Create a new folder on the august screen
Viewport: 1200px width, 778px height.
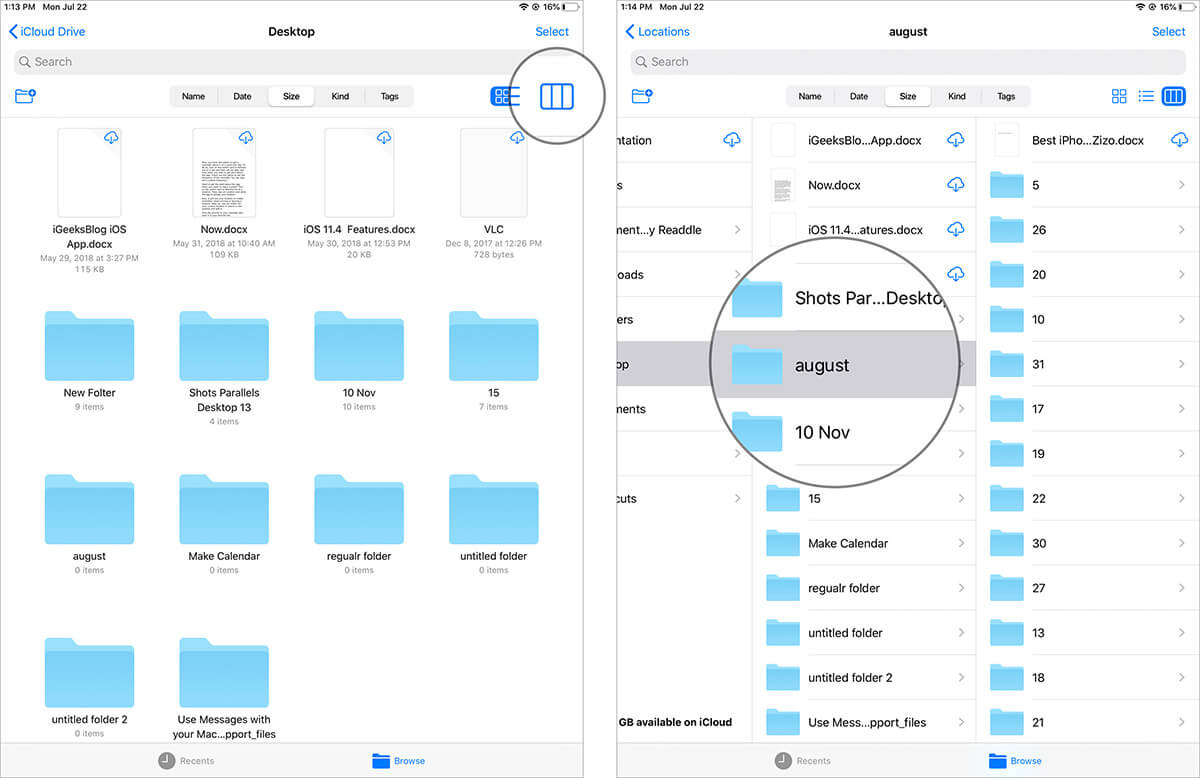(642, 96)
